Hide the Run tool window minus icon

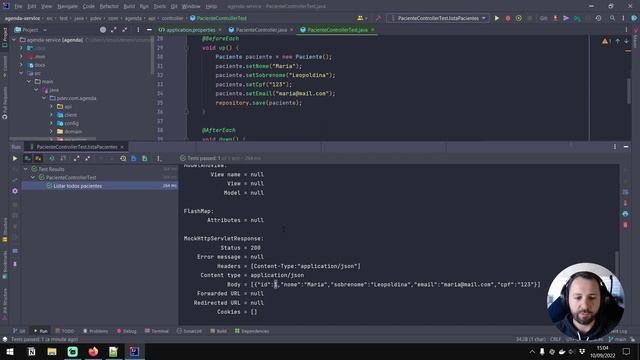click(626, 147)
